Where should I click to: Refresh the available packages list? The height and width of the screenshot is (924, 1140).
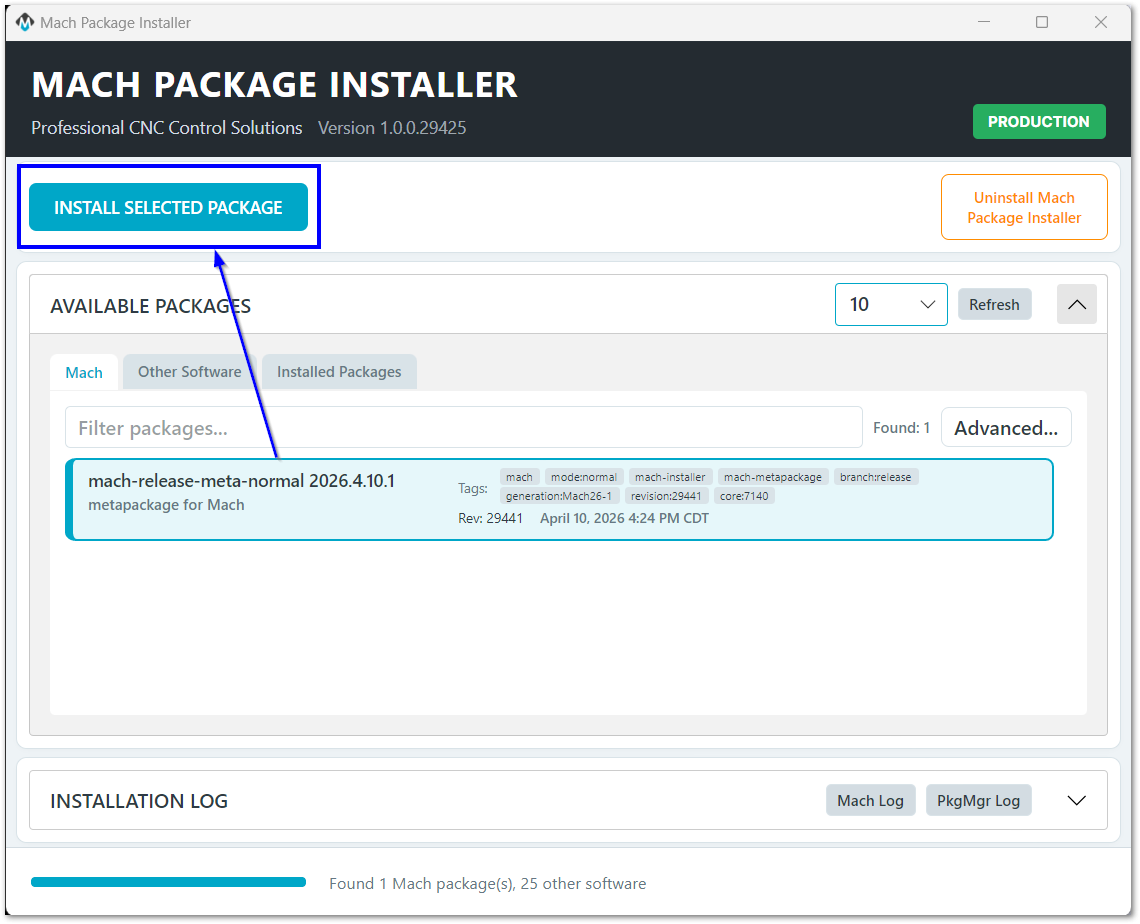pos(994,305)
